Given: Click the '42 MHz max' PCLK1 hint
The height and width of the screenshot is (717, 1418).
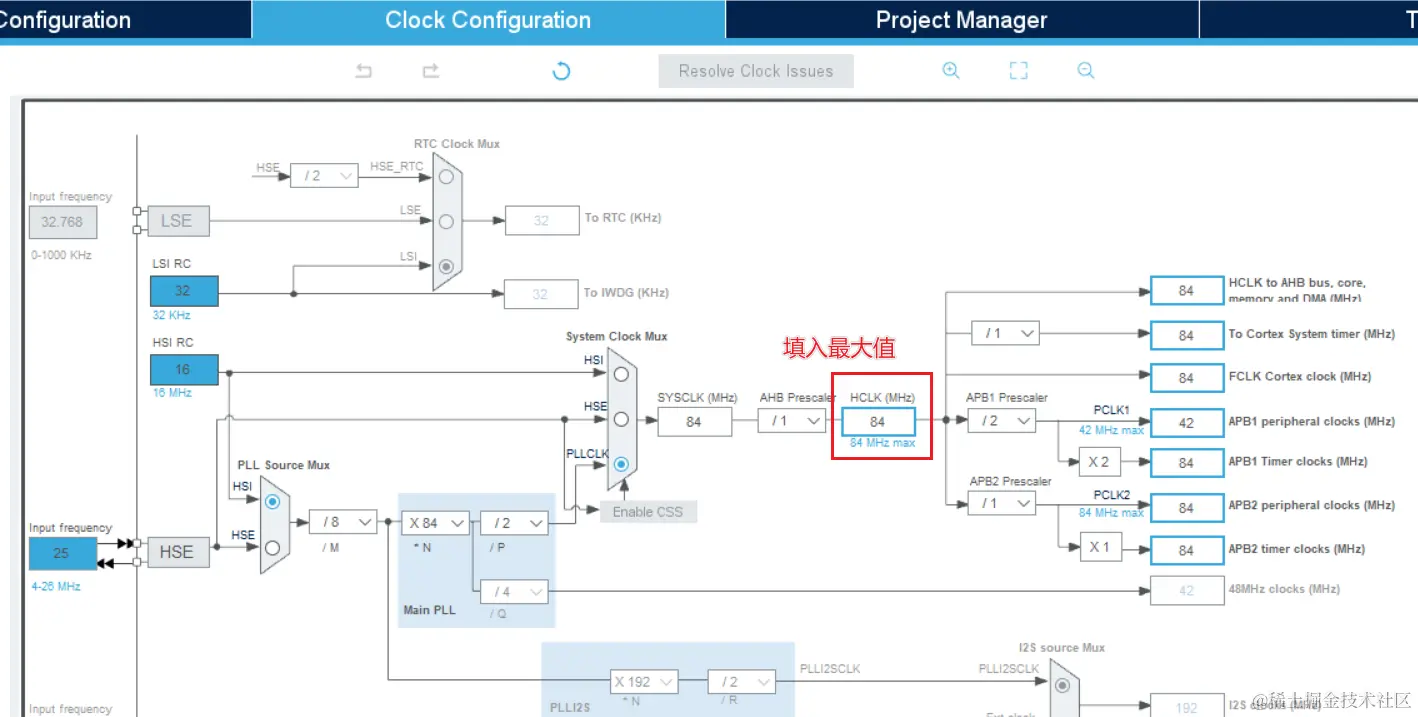Looking at the screenshot, I should [x=1111, y=430].
